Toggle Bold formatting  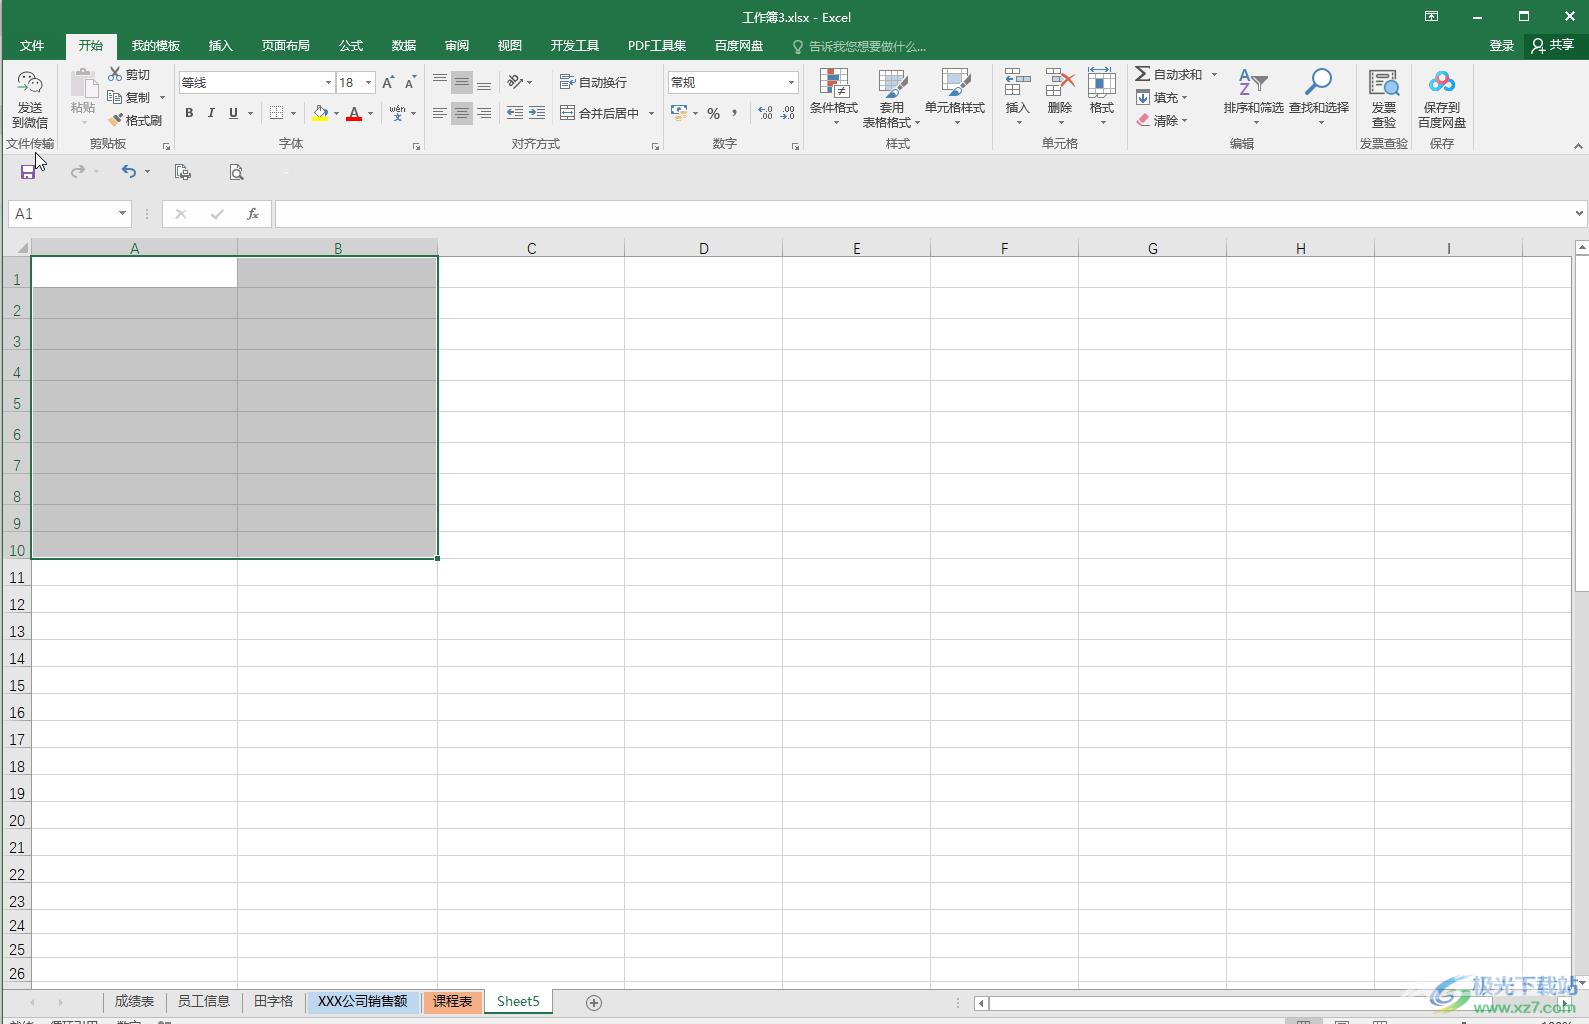189,114
